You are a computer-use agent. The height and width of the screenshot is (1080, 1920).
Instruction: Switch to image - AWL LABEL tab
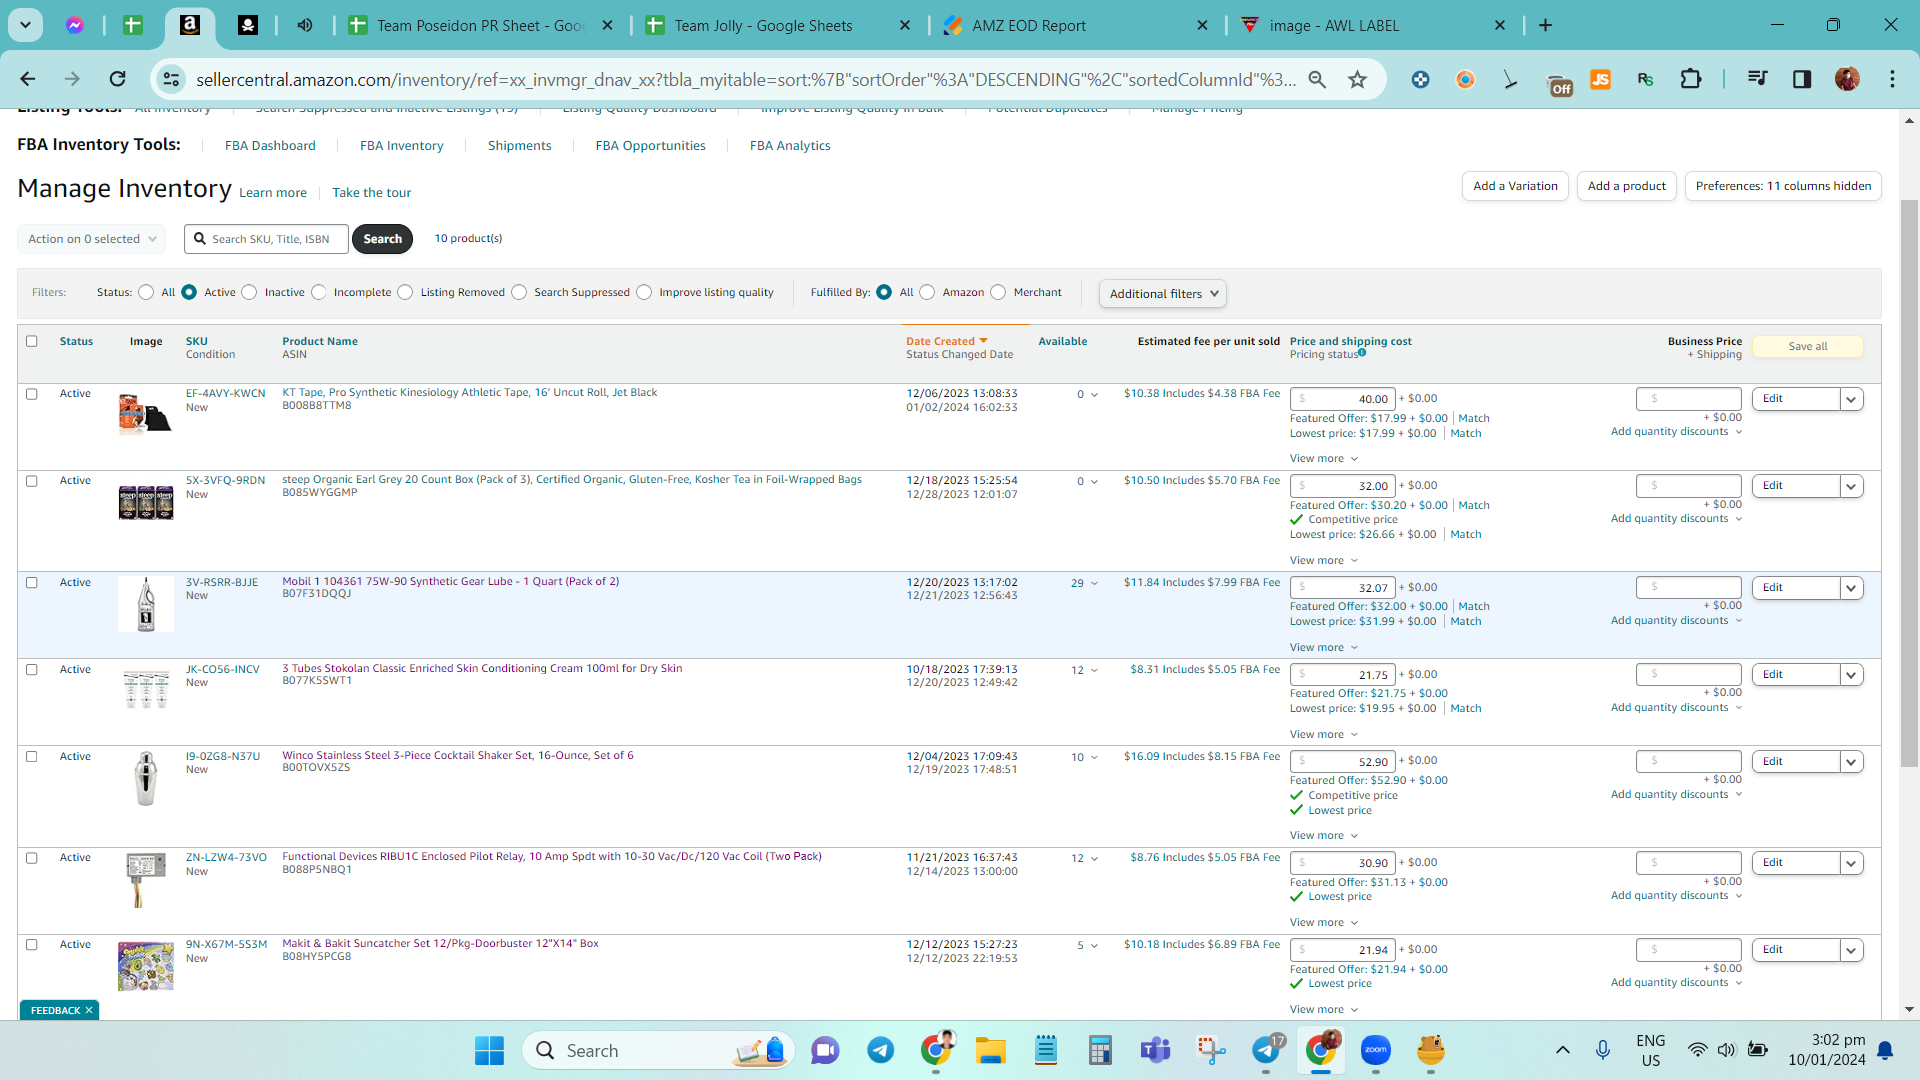[x=1374, y=25]
